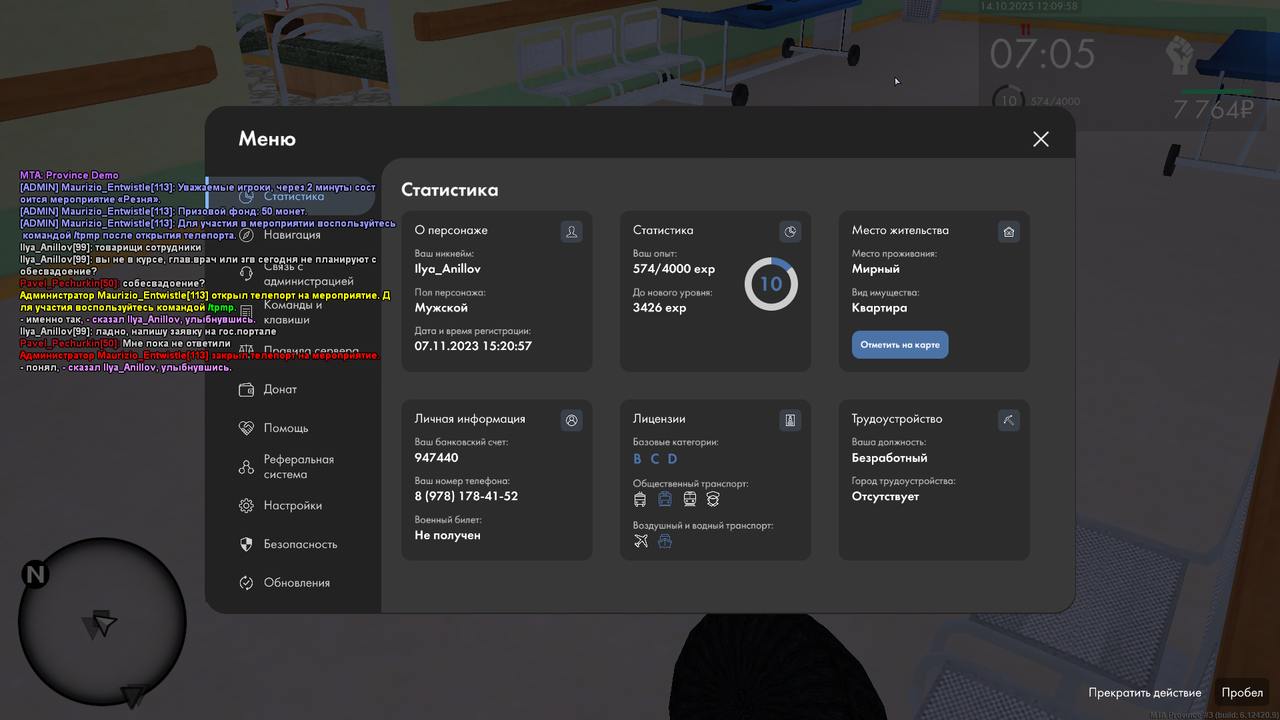The width and height of the screenshot is (1280, 720).
Task: Click the fist icon in HUD
Action: pos(1182,55)
